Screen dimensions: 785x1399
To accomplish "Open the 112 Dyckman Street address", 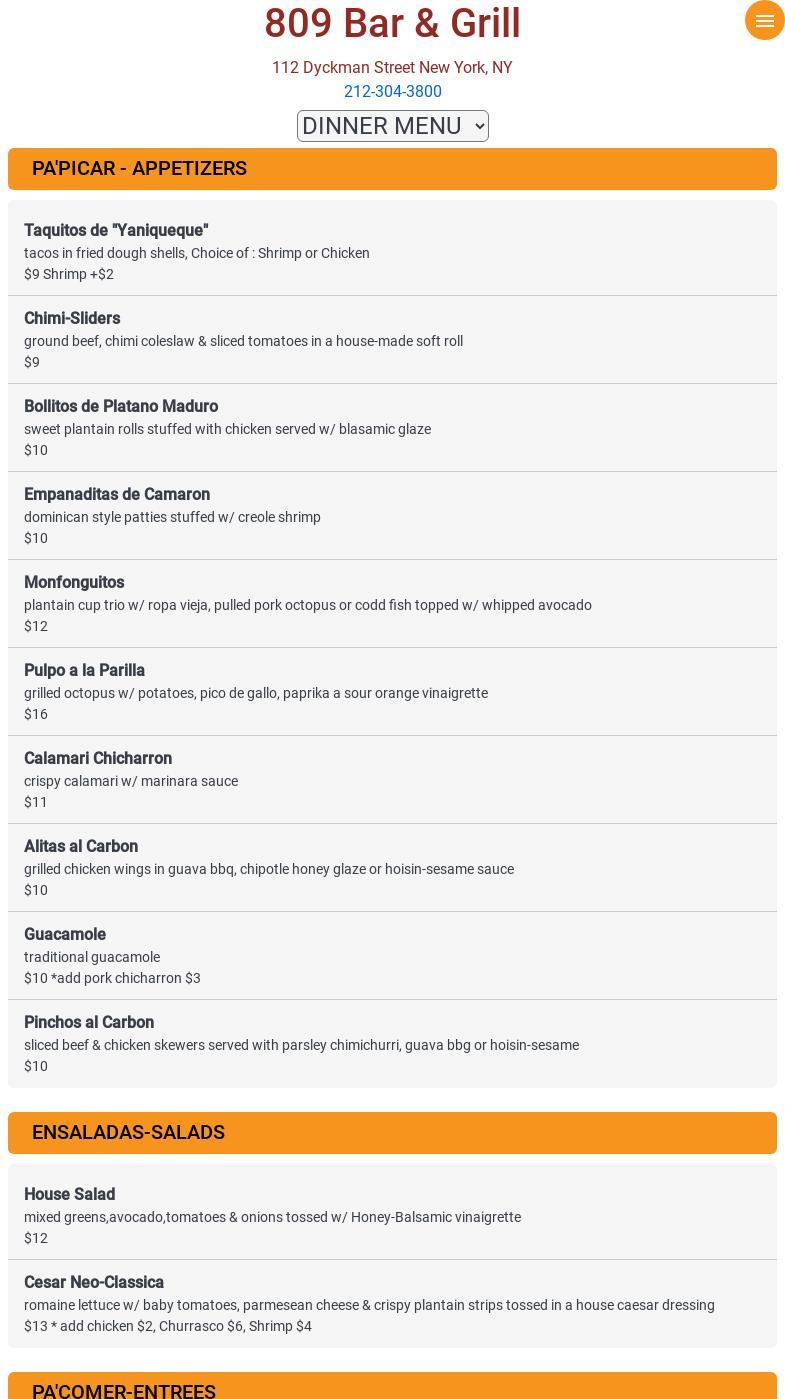I will [392, 68].
